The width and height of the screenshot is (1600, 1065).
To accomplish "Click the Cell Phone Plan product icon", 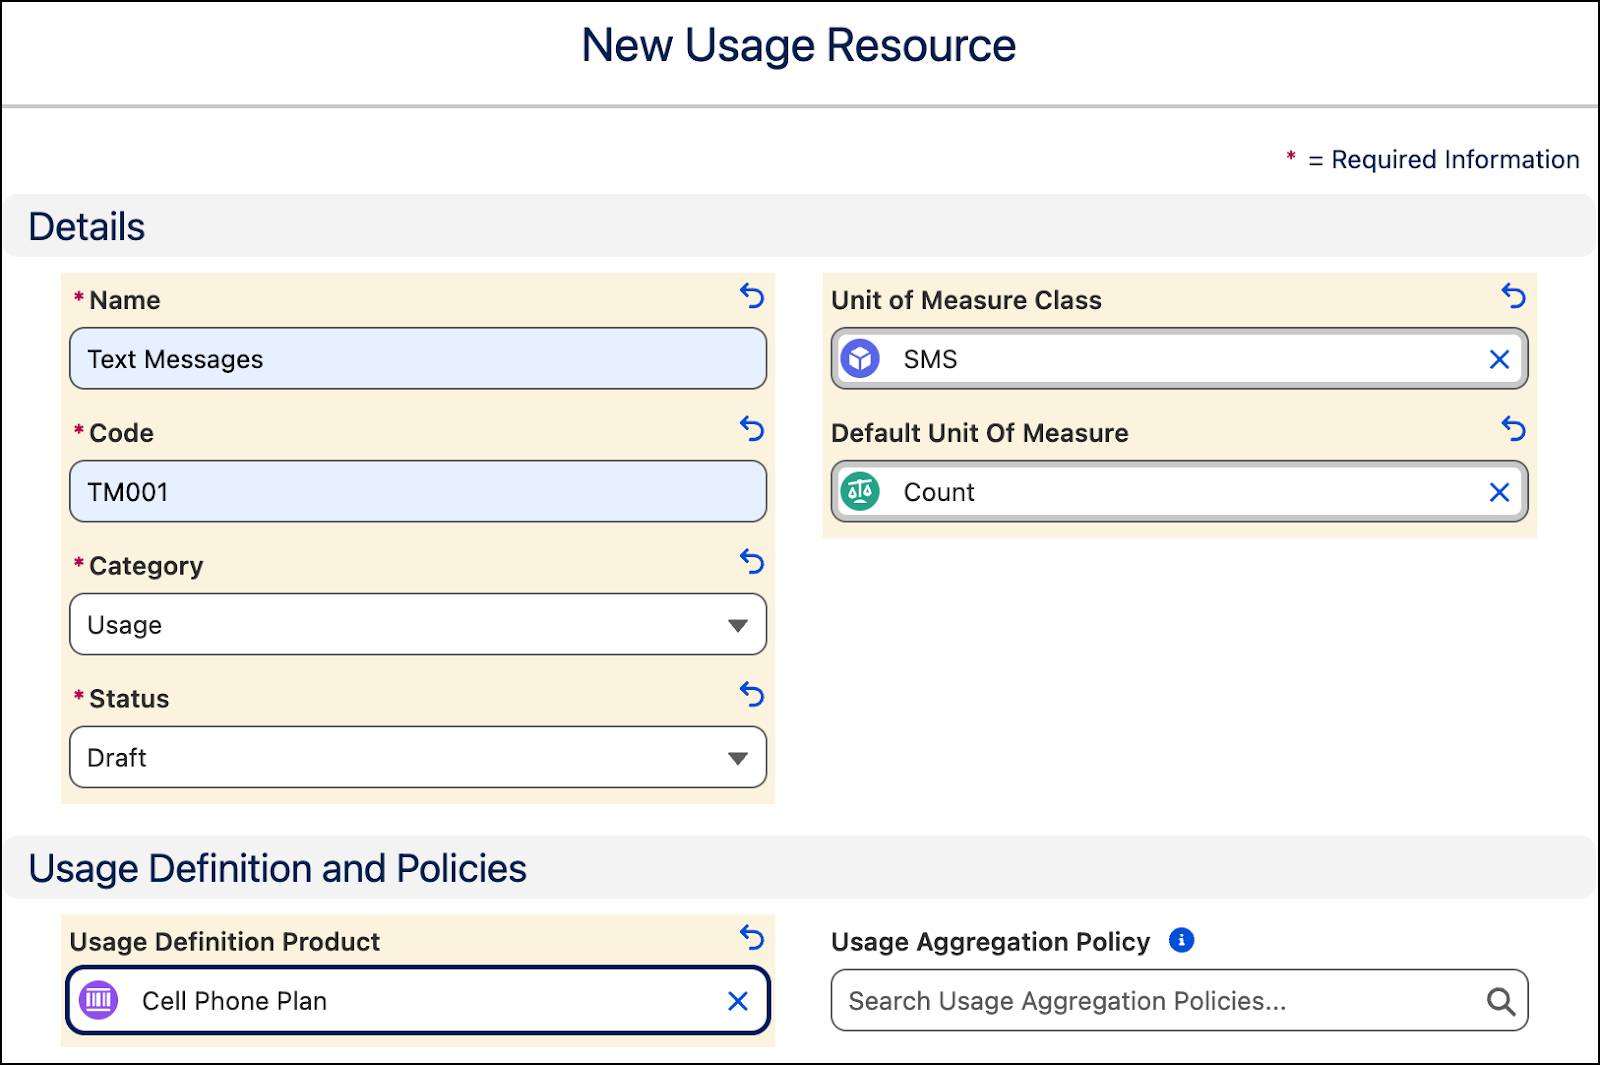I will (98, 1000).
